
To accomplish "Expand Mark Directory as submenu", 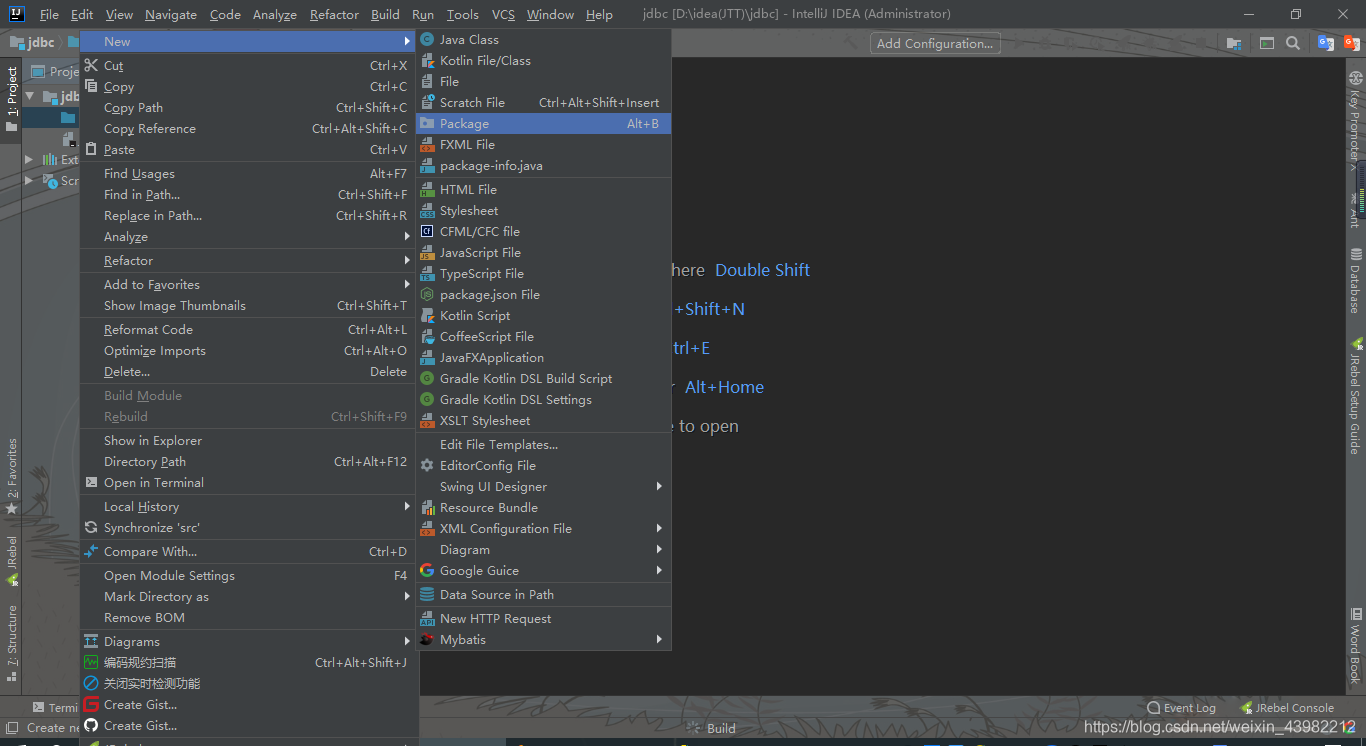I will pyautogui.click(x=249, y=596).
